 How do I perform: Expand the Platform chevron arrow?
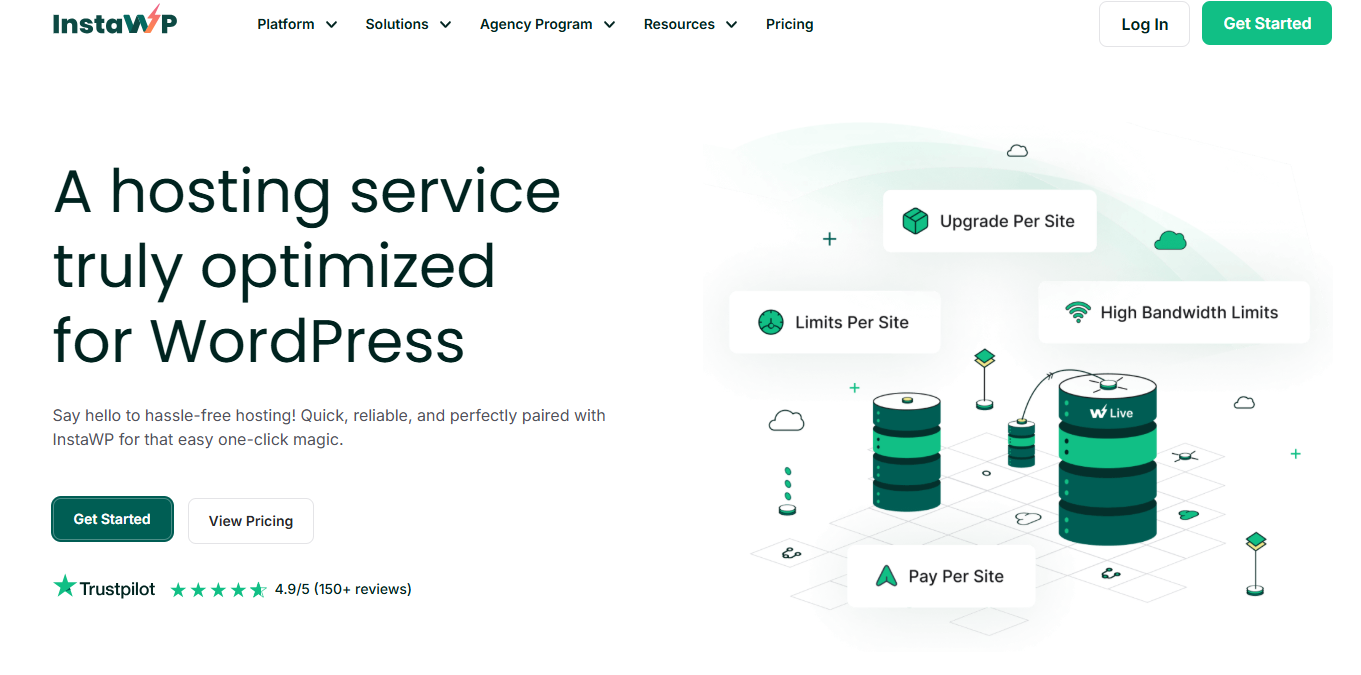[331, 24]
